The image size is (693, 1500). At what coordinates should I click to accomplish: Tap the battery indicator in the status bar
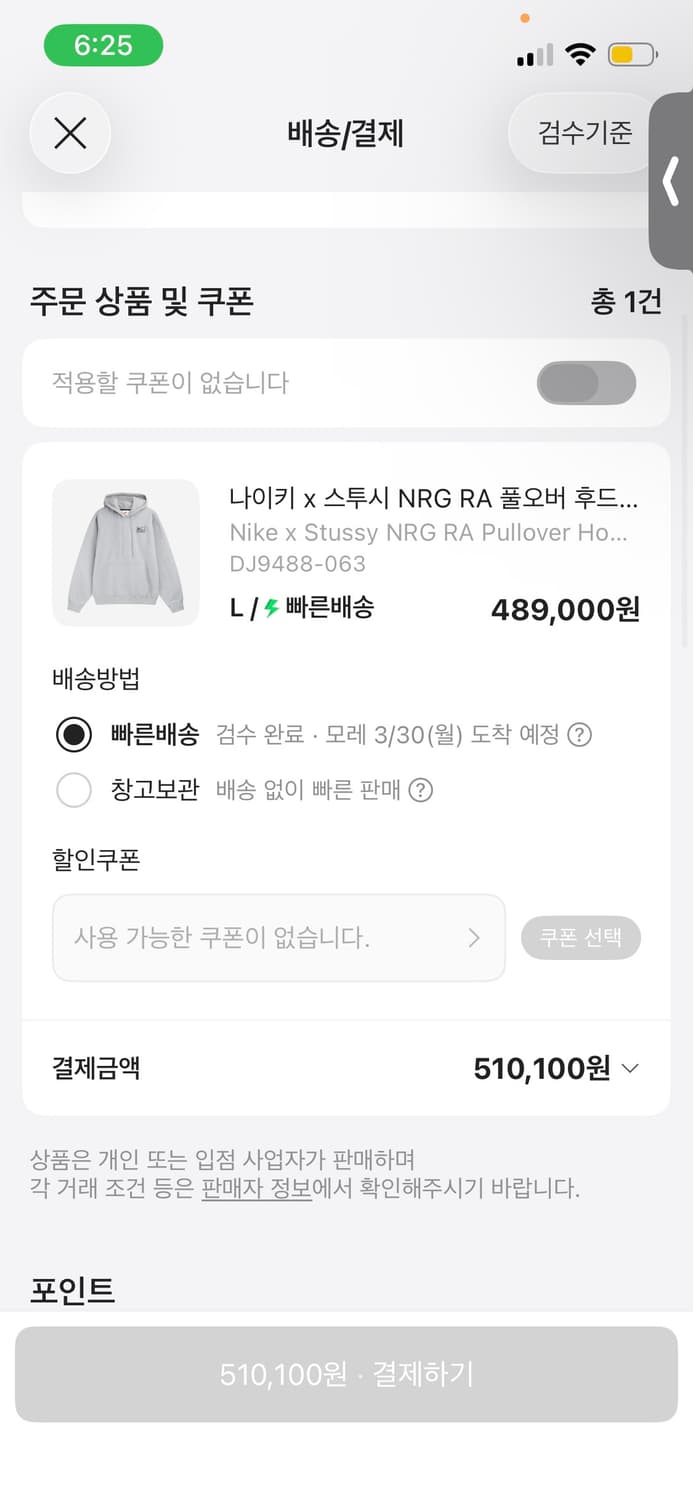[630, 55]
